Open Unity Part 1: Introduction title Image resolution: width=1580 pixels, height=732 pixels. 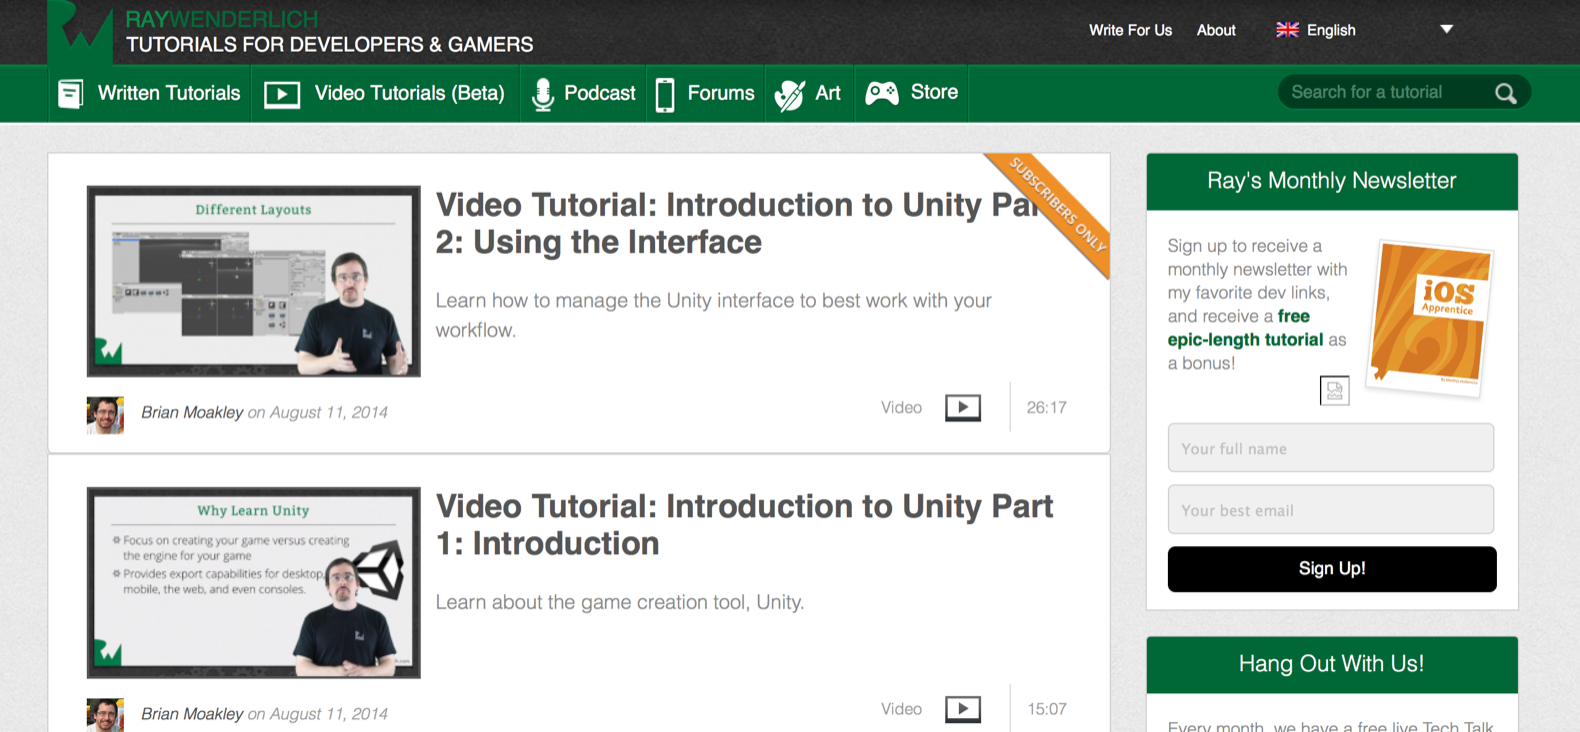(x=744, y=525)
